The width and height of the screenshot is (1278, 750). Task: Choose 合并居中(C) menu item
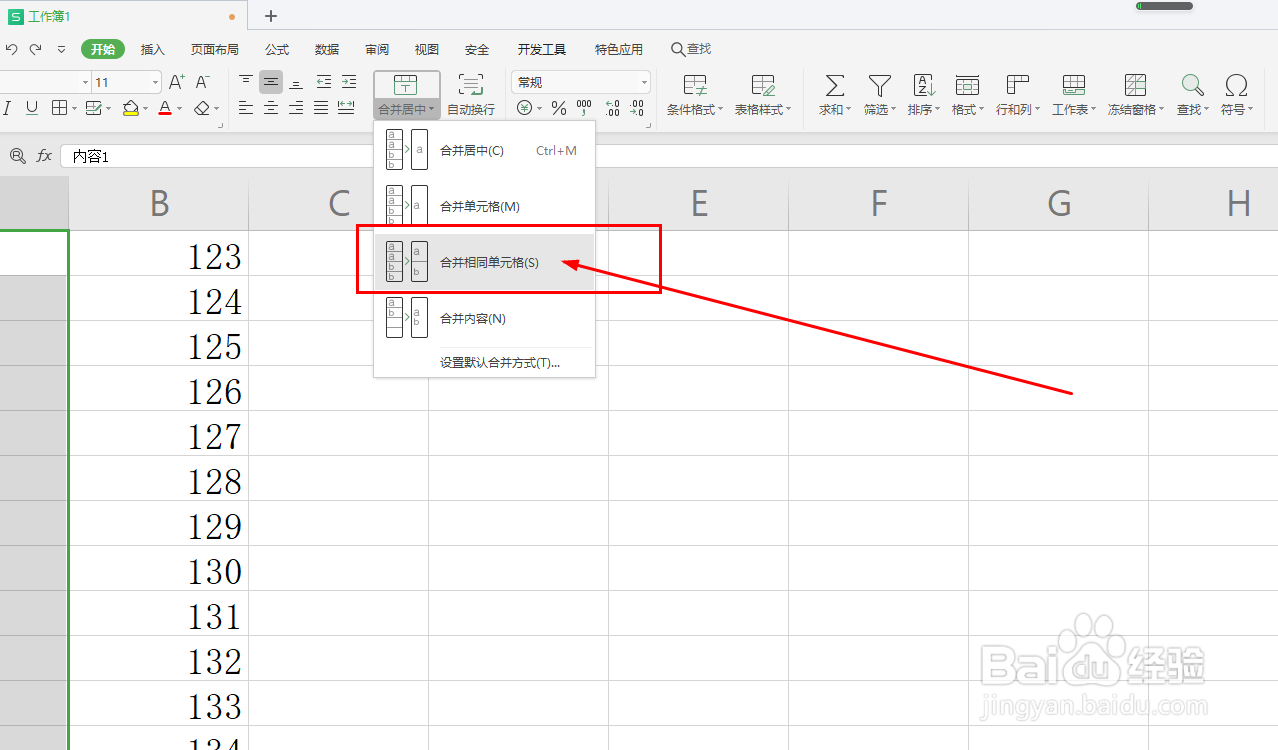pos(485,150)
